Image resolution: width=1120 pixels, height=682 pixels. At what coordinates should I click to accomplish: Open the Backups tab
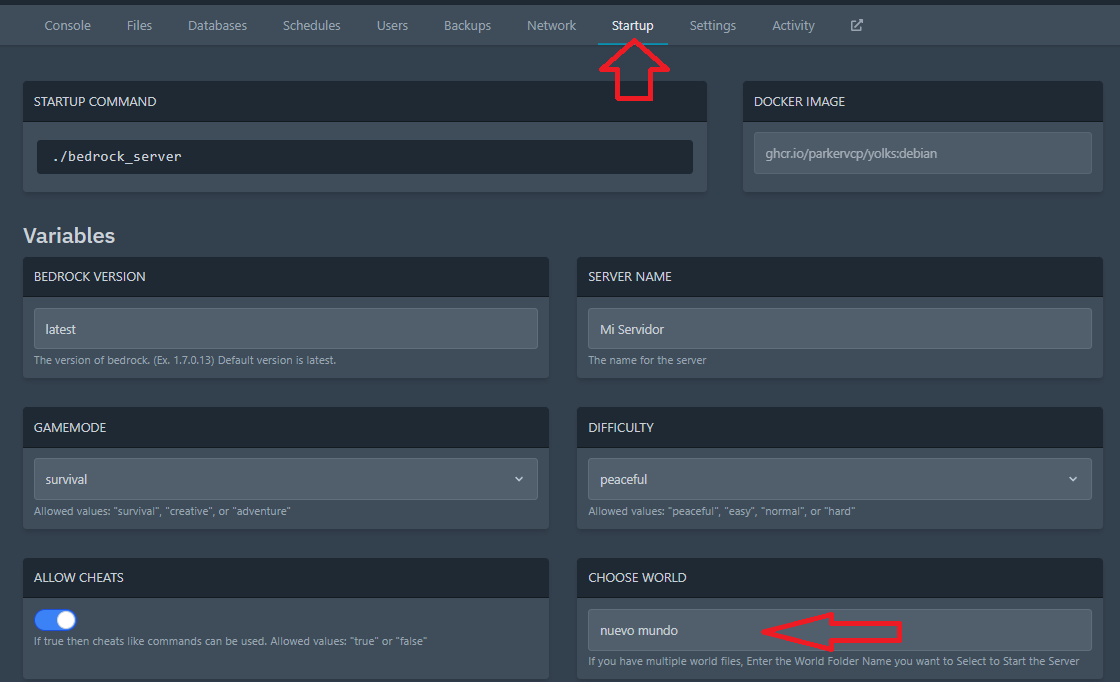(x=467, y=25)
